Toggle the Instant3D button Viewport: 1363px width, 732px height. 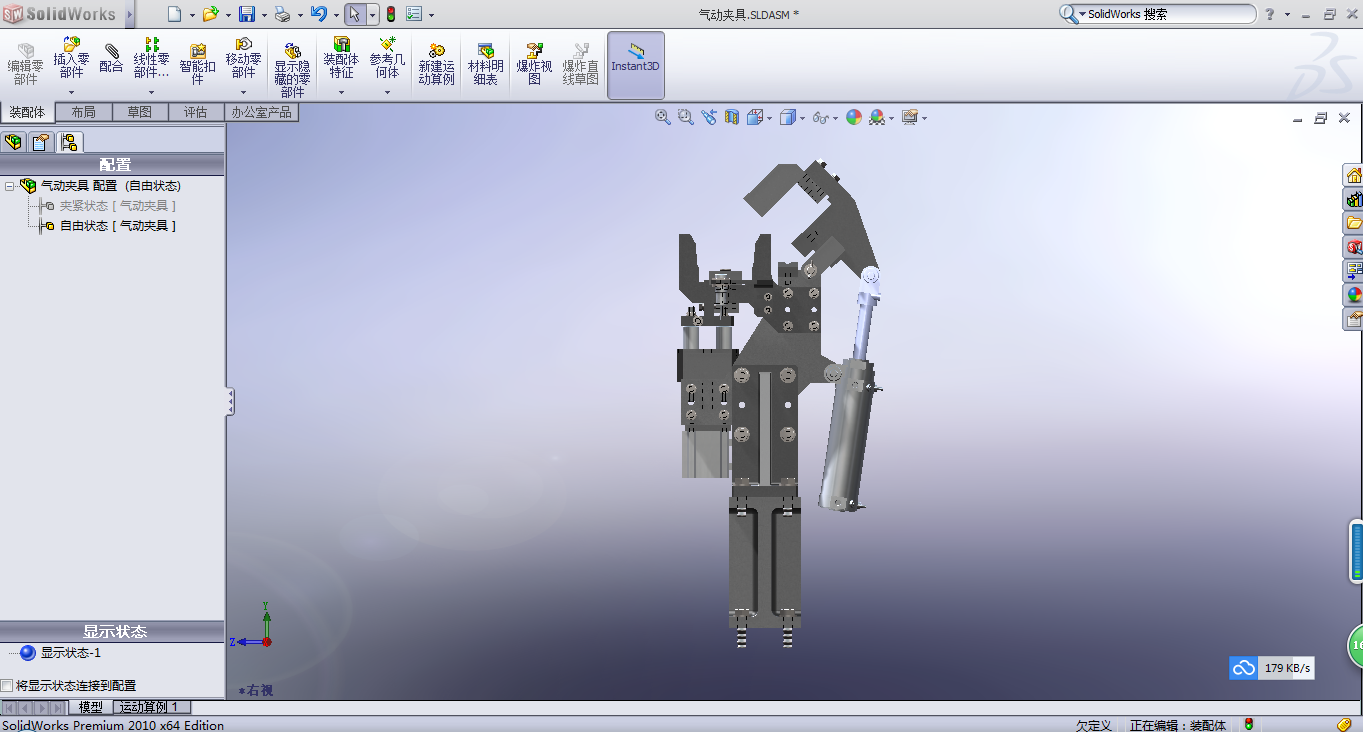pos(636,65)
